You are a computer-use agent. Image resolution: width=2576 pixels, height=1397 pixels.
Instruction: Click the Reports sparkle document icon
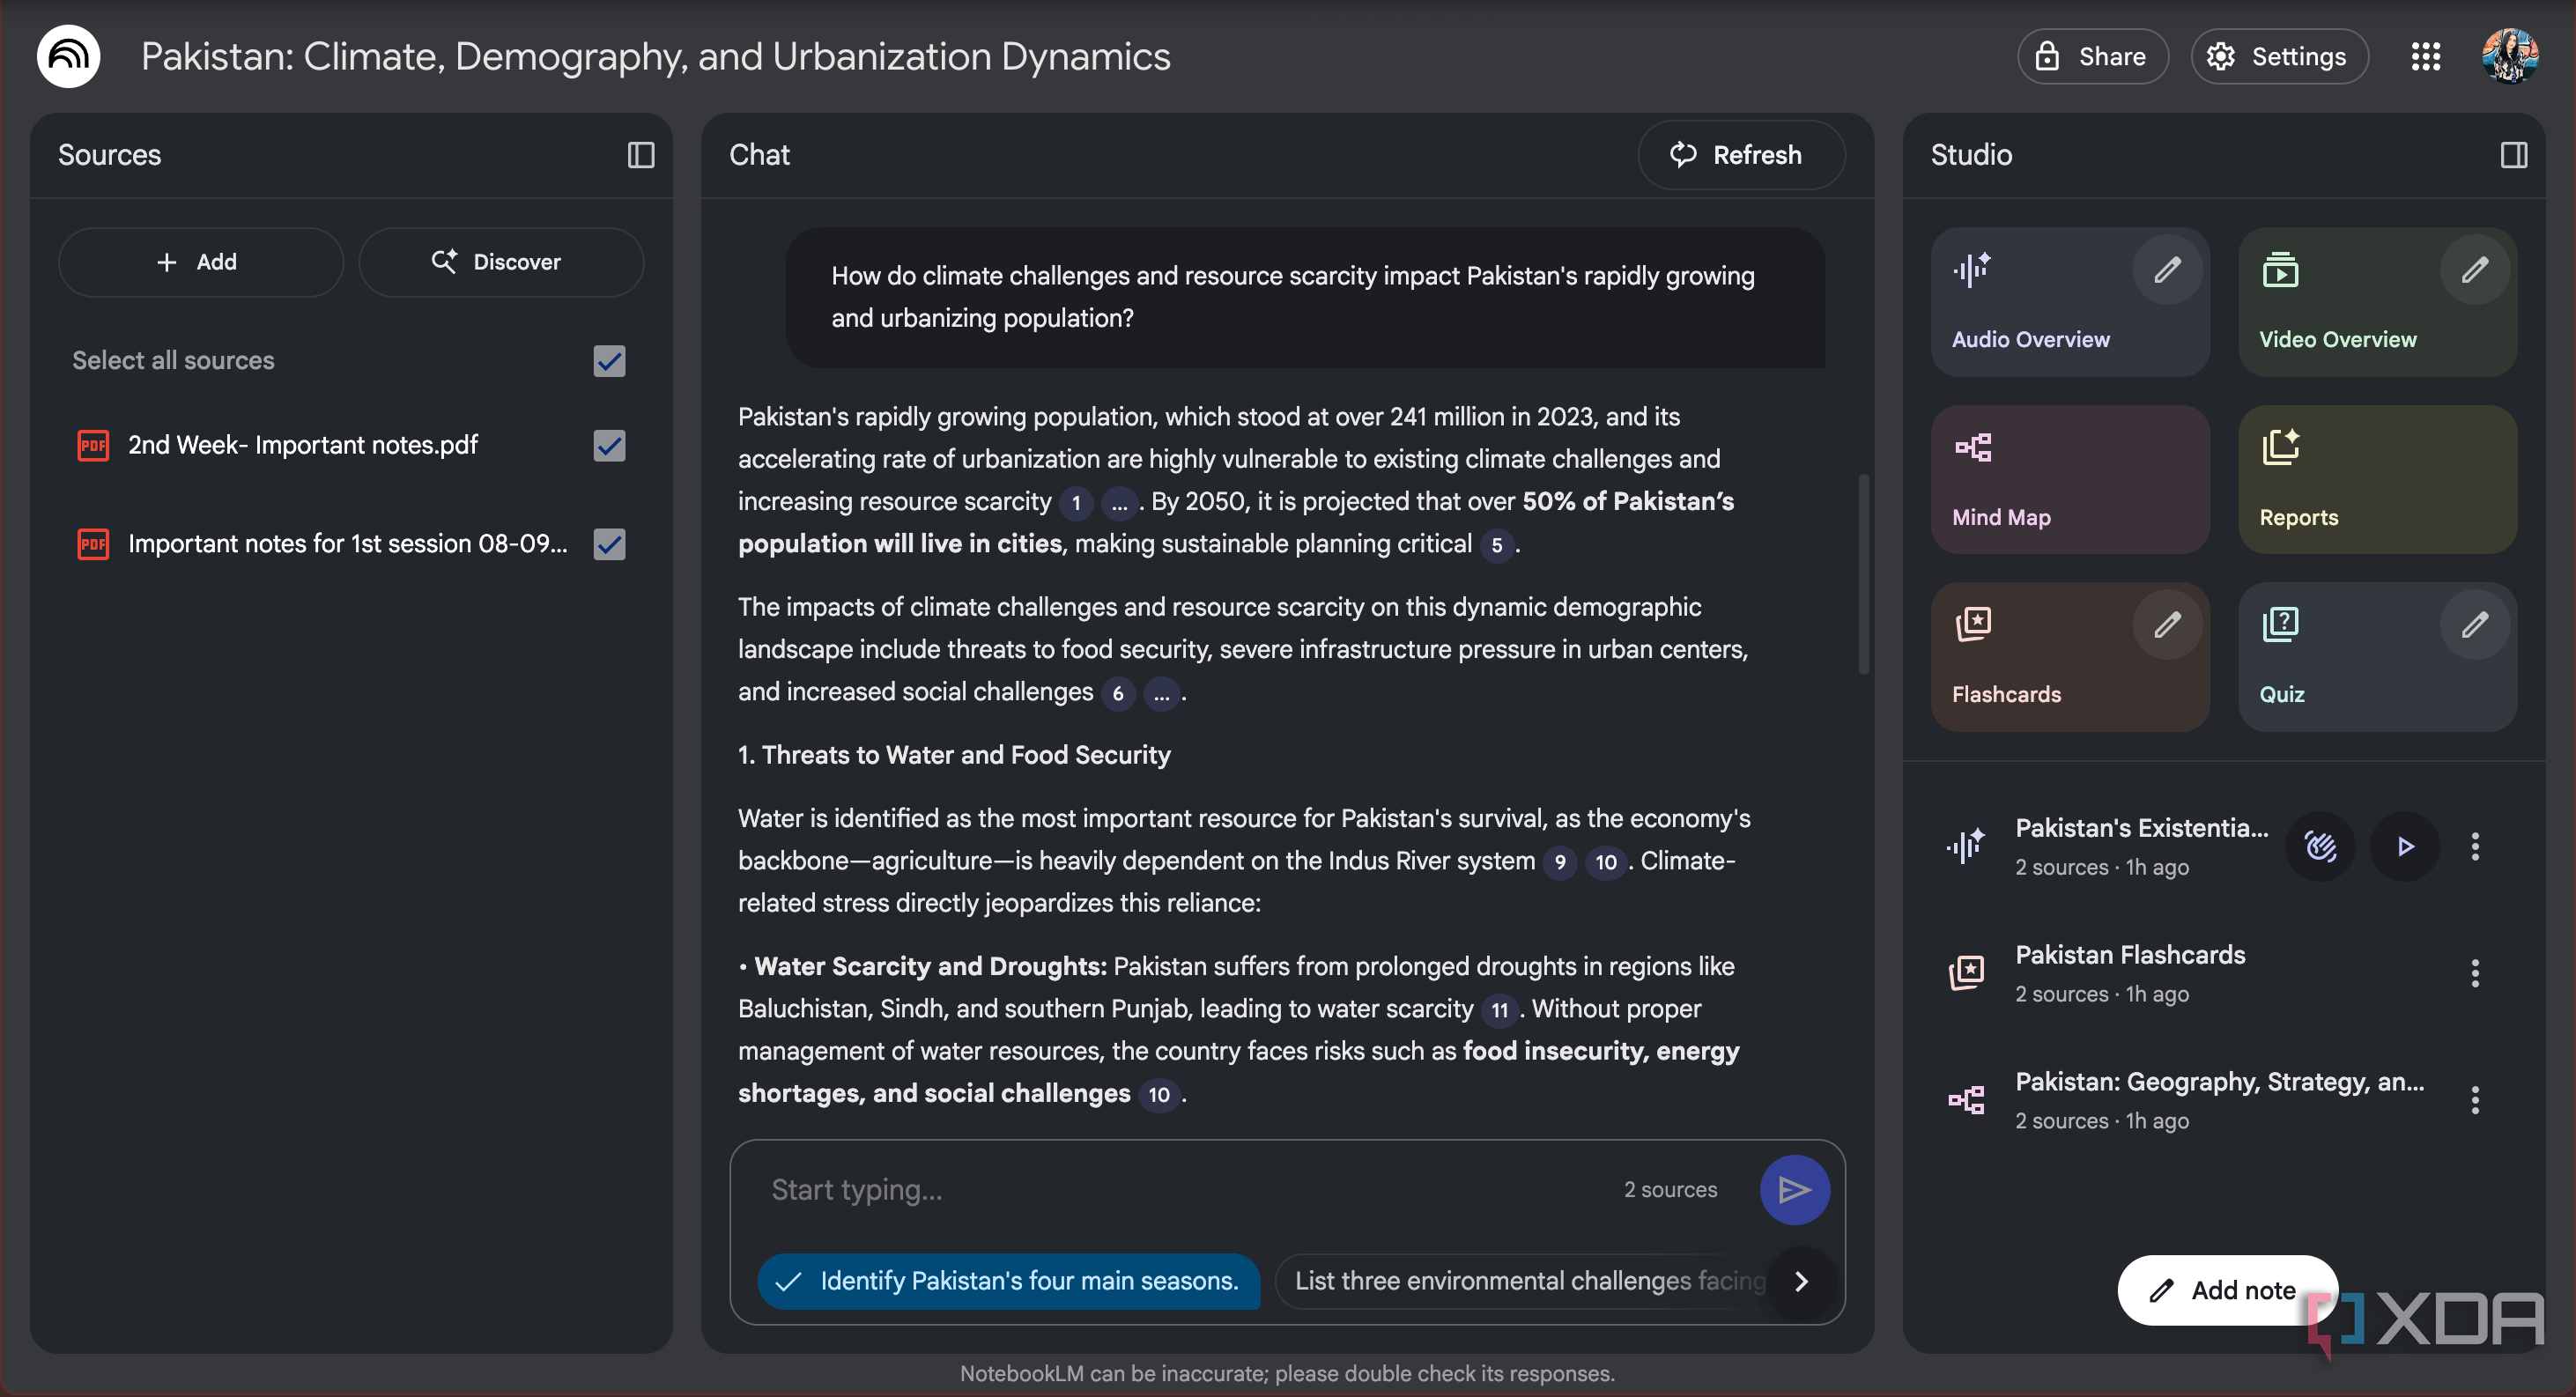pyautogui.click(x=2280, y=447)
